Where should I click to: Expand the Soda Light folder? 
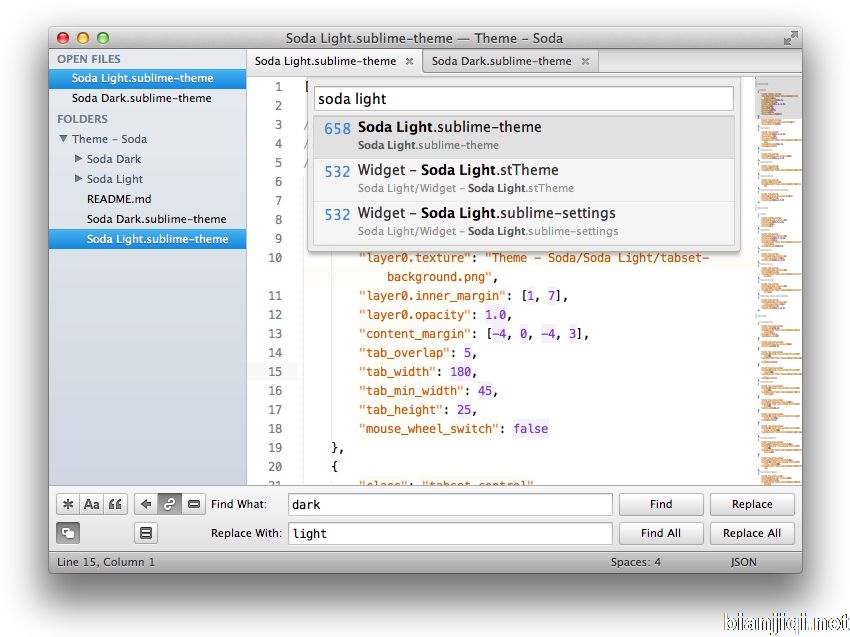pyautogui.click(x=79, y=178)
